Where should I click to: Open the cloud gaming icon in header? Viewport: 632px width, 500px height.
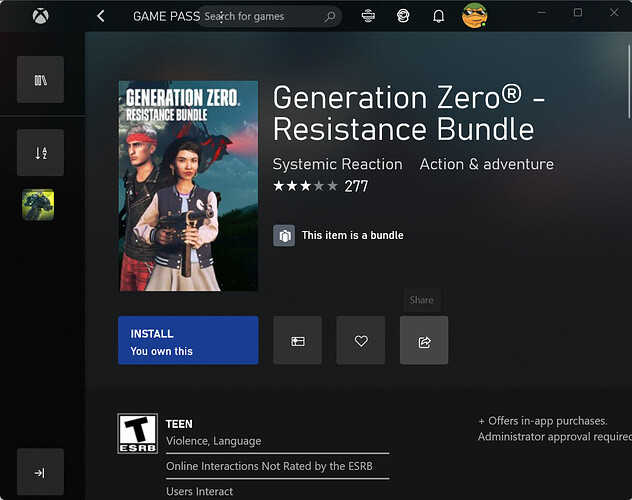click(368, 16)
